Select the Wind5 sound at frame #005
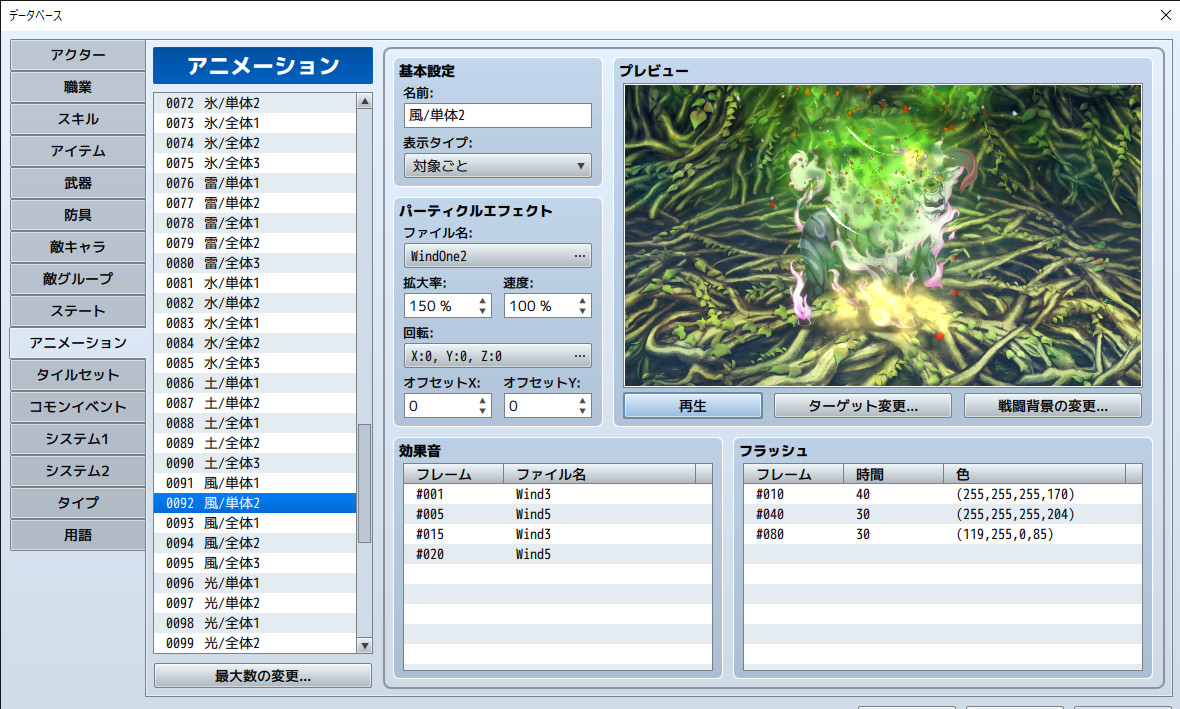Viewport: 1180px width, 709px height. pos(550,514)
